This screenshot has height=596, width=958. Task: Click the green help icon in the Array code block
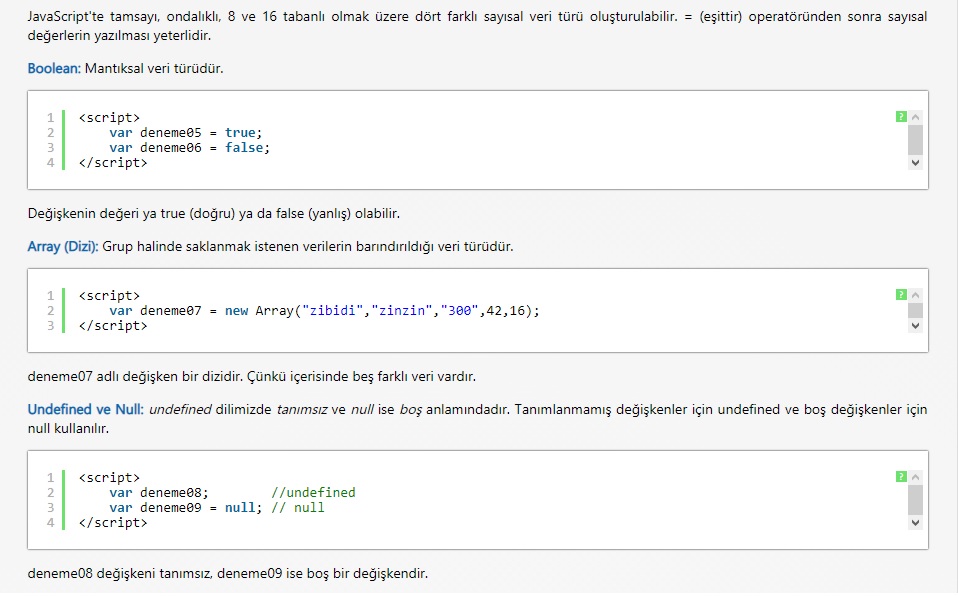pos(901,295)
